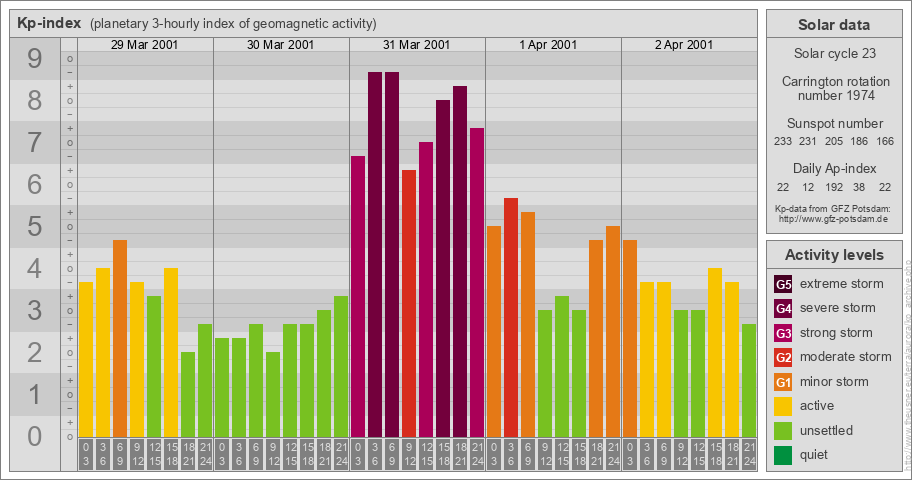The width and height of the screenshot is (912, 480).
Task: Click the 1 Apr 12–15 green bar
Action: pos(562,367)
